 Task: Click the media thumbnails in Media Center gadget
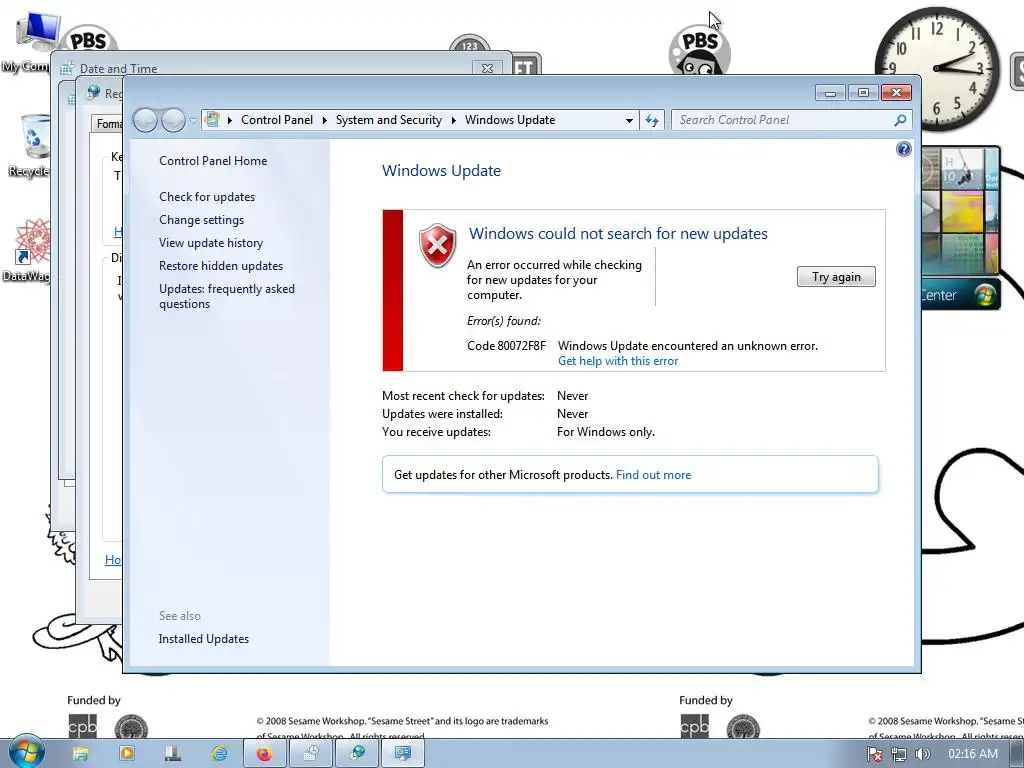click(960, 212)
